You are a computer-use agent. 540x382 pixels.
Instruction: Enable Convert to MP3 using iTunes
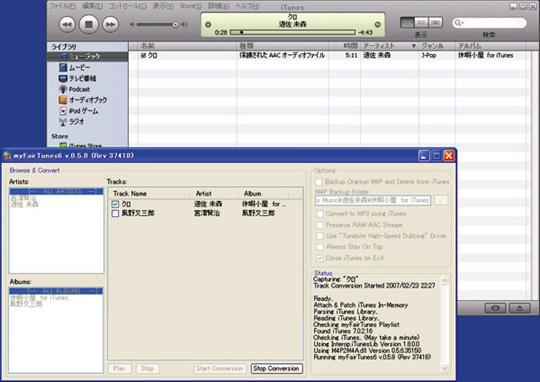(320, 214)
